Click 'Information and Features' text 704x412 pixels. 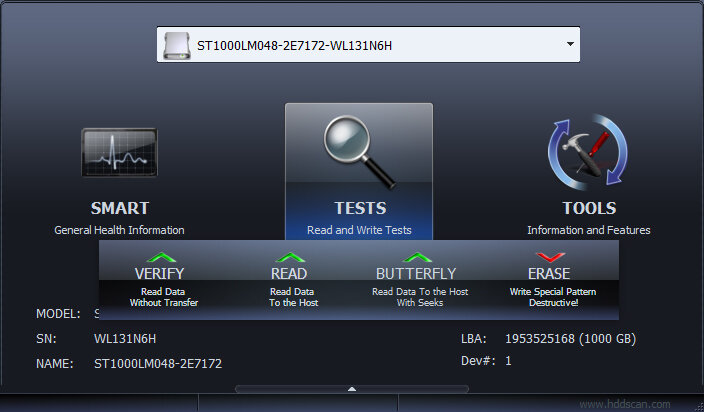pyautogui.click(x=589, y=230)
